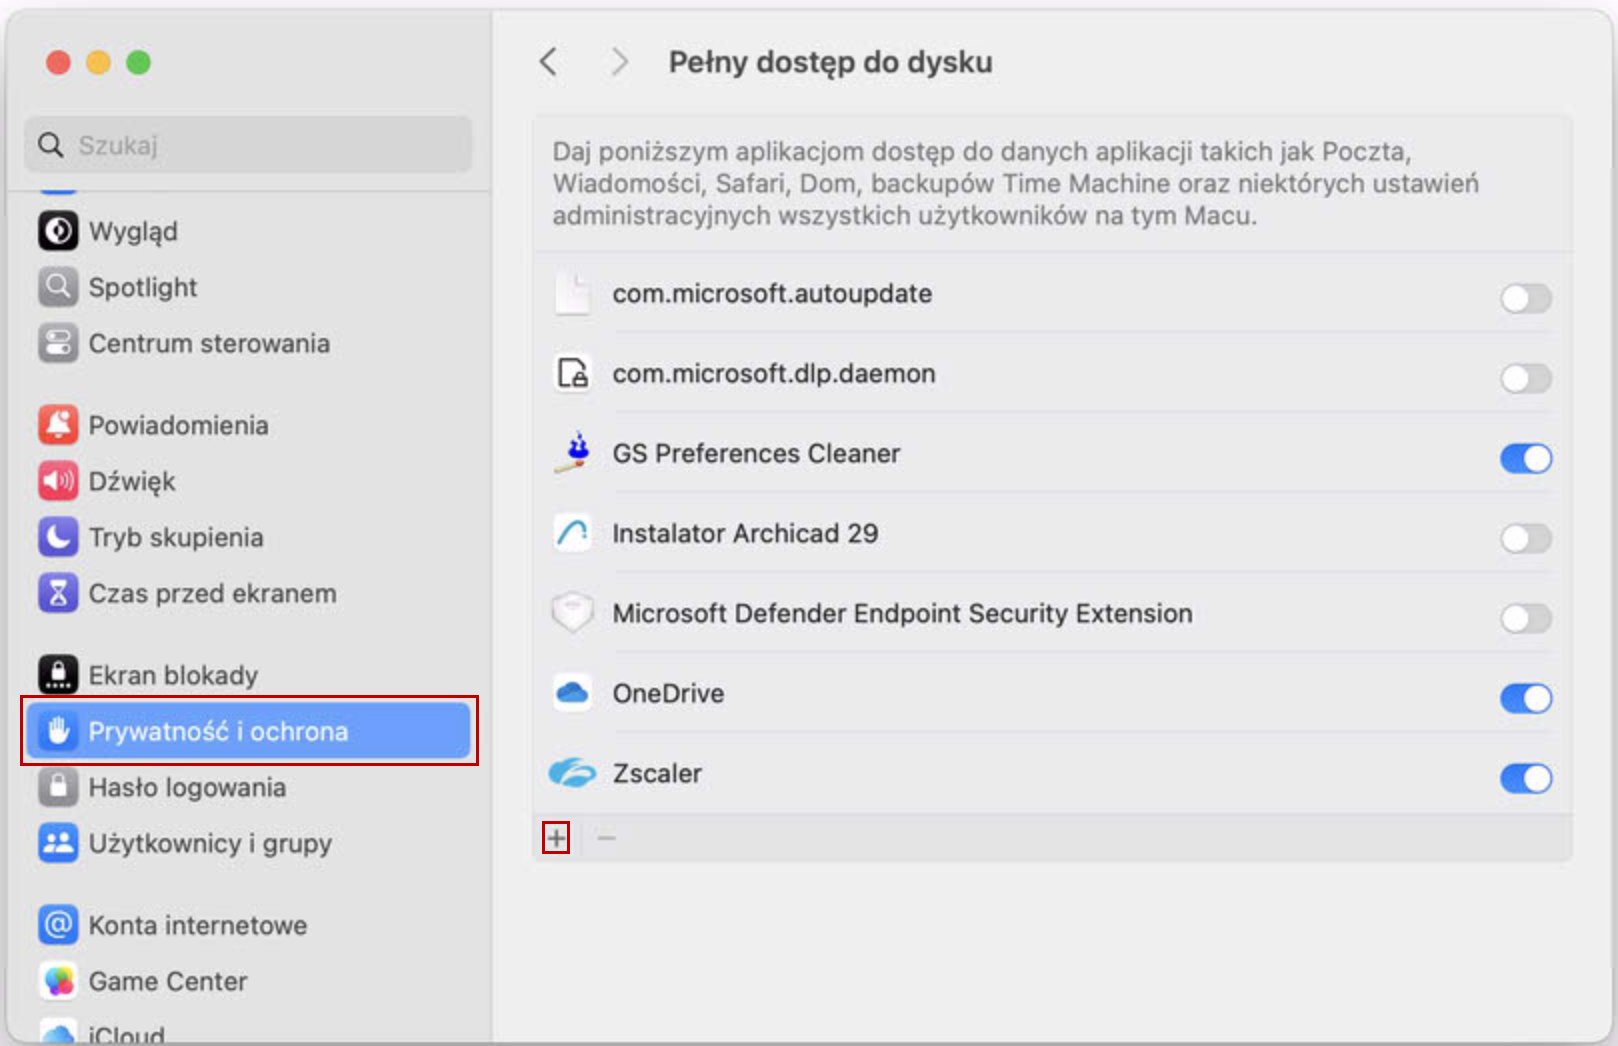
Task: Click the minus button to remove an app
Action: click(605, 839)
